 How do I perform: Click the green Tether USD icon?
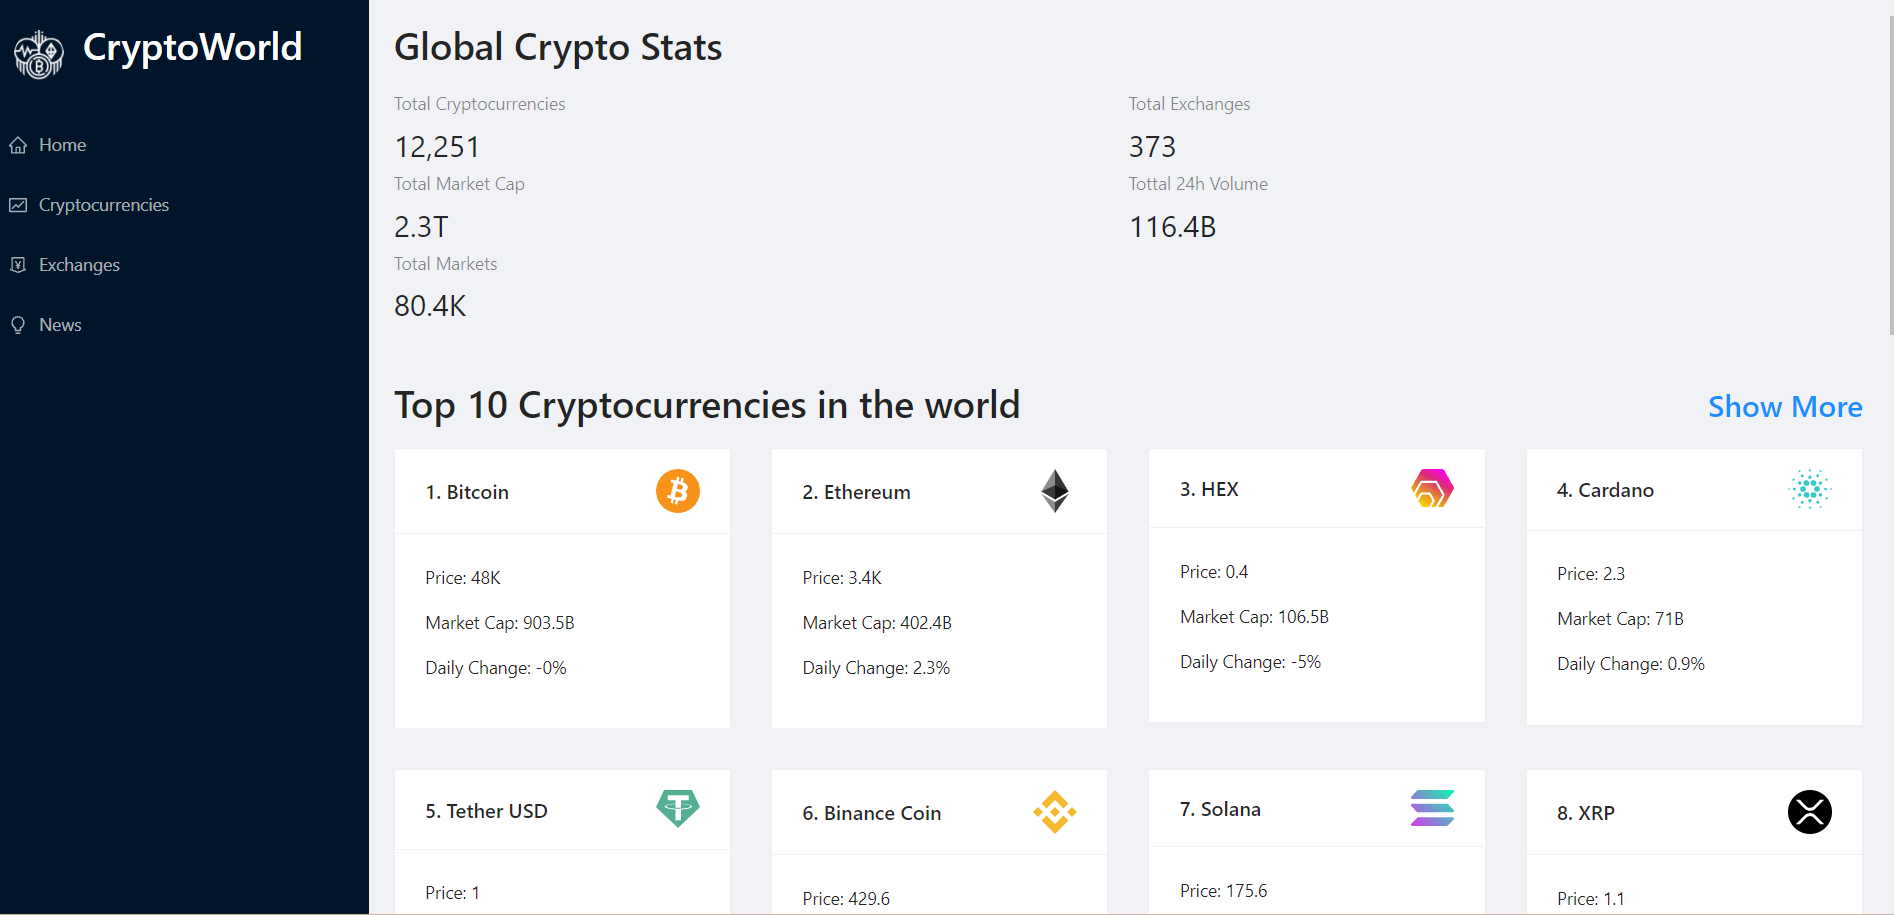tap(678, 808)
